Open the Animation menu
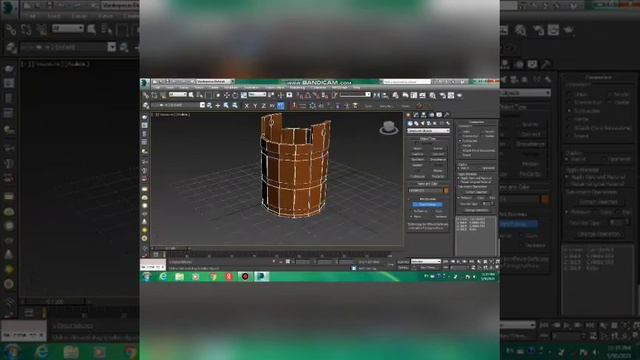640x360 pixels. (x=251, y=88)
